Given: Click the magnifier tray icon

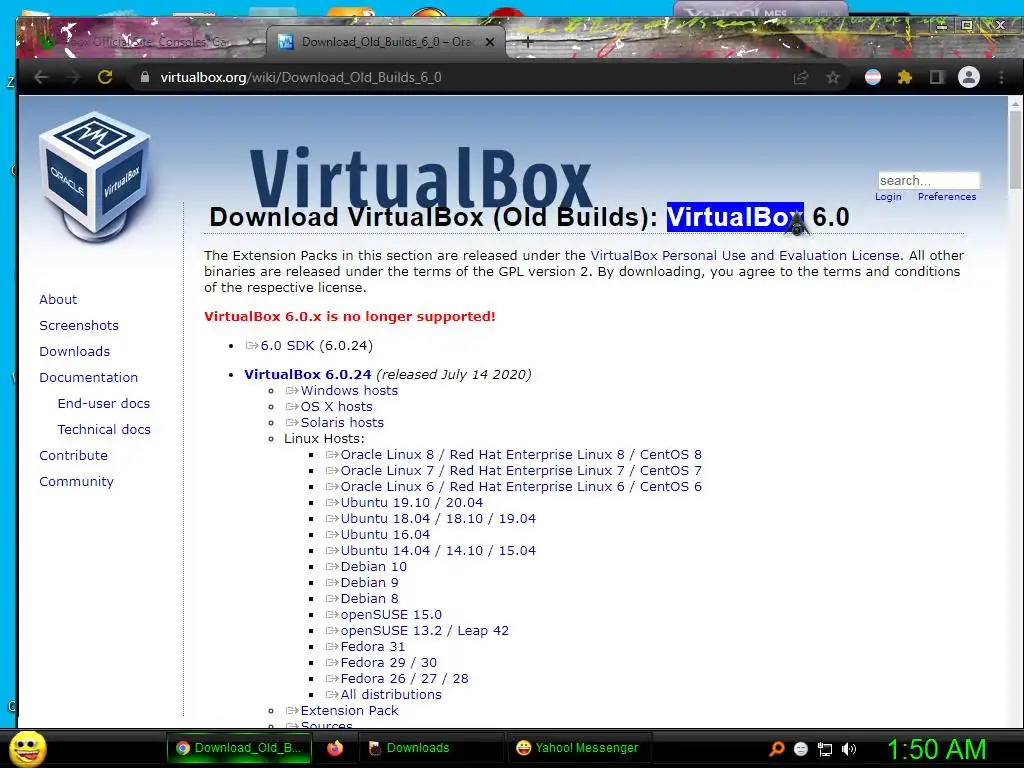Looking at the screenshot, I should pyautogui.click(x=776, y=748).
